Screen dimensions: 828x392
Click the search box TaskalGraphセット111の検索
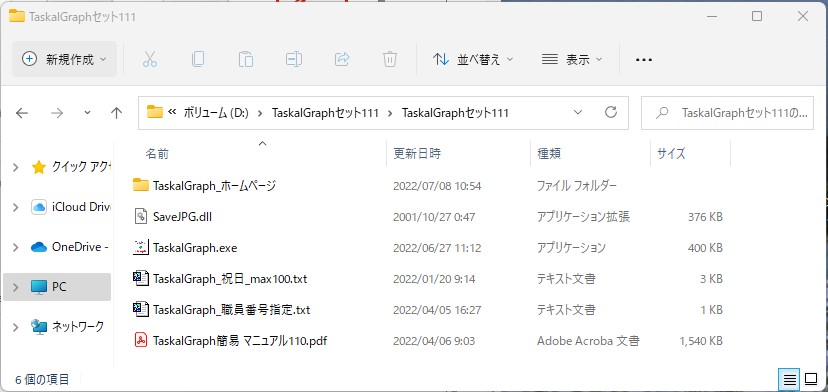click(x=727, y=113)
